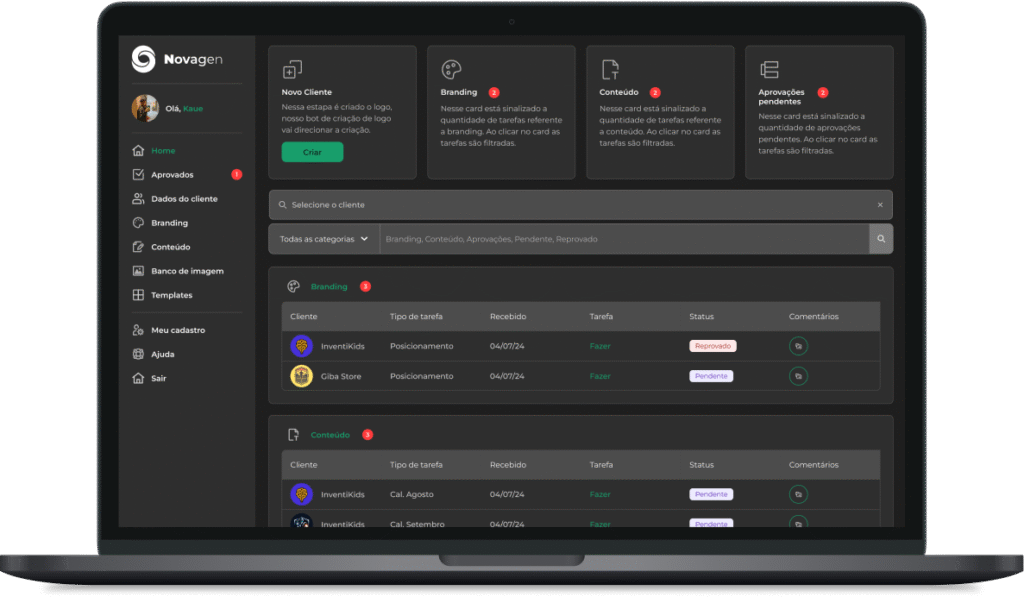Expand the Todas as categorias dropdown
Image resolution: width=1024 pixels, height=597 pixels.
(x=324, y=239)
